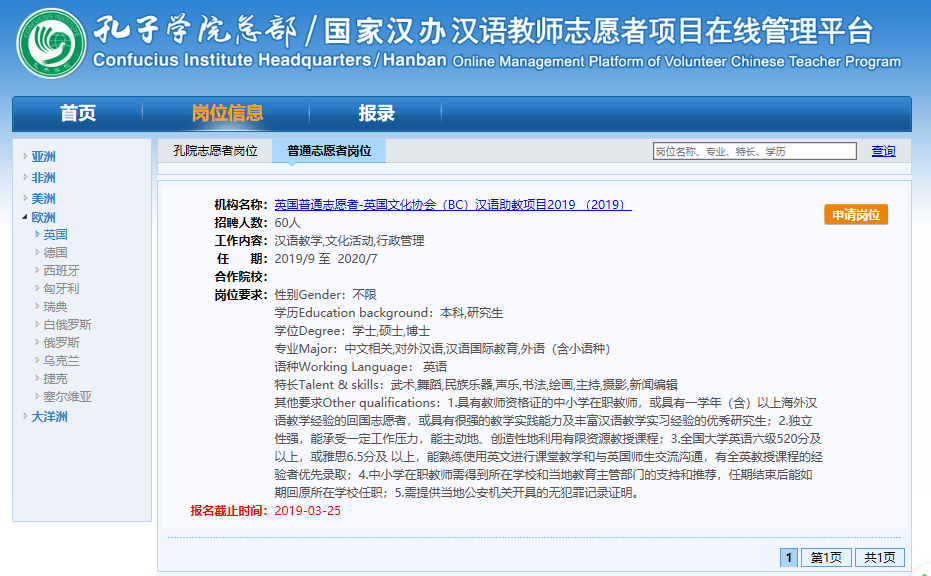The image size is (931, 576).
Task: Click the 工作内容 value 汉语教学,文化活动,行政管理
Action: [x=349, y=241]
